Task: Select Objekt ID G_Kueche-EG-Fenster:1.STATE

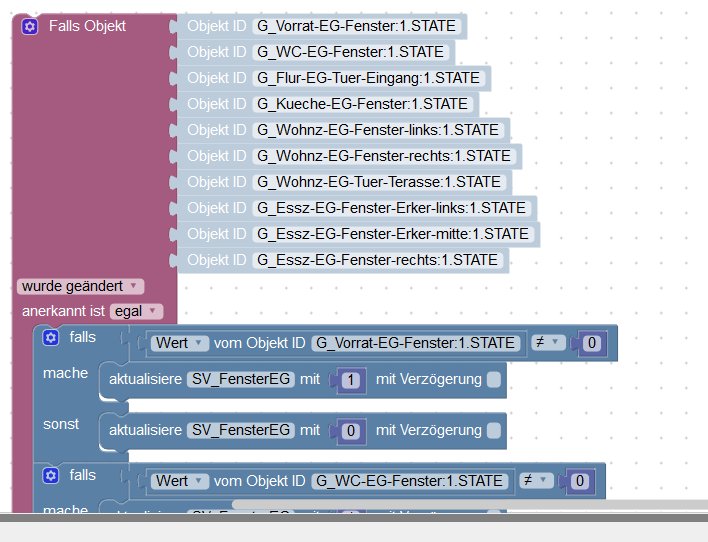Action: pyautogui.click(x=363, y=104)
